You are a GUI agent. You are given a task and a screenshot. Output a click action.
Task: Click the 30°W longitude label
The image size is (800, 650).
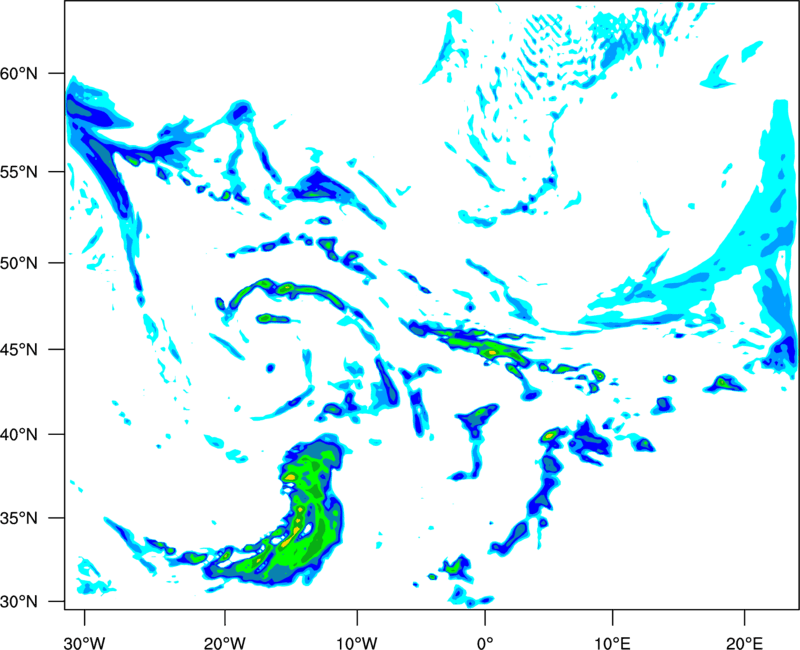(85, 643)
